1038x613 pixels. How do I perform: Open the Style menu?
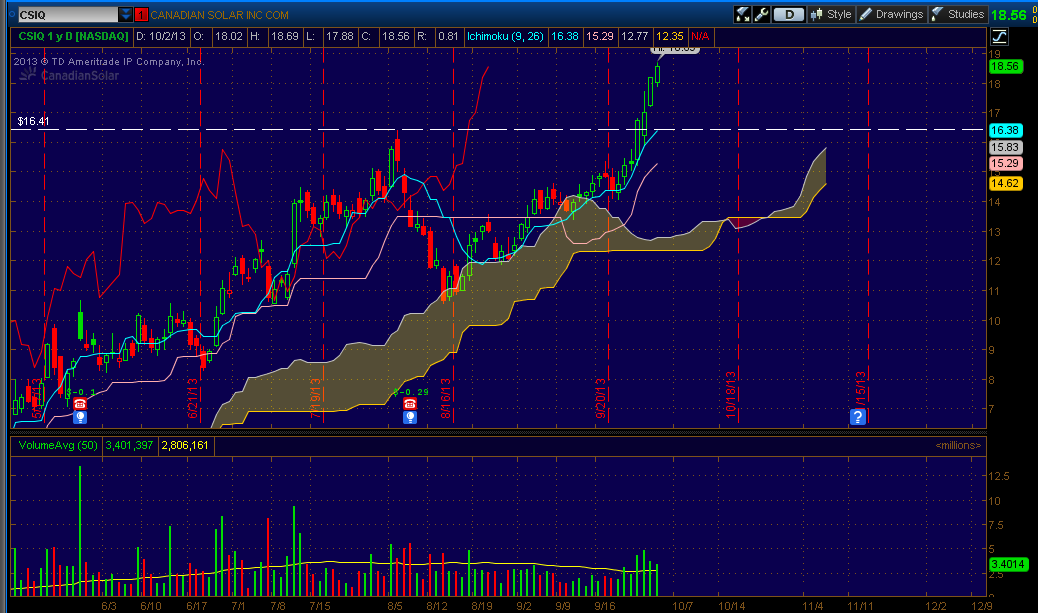tap(831, 14)
